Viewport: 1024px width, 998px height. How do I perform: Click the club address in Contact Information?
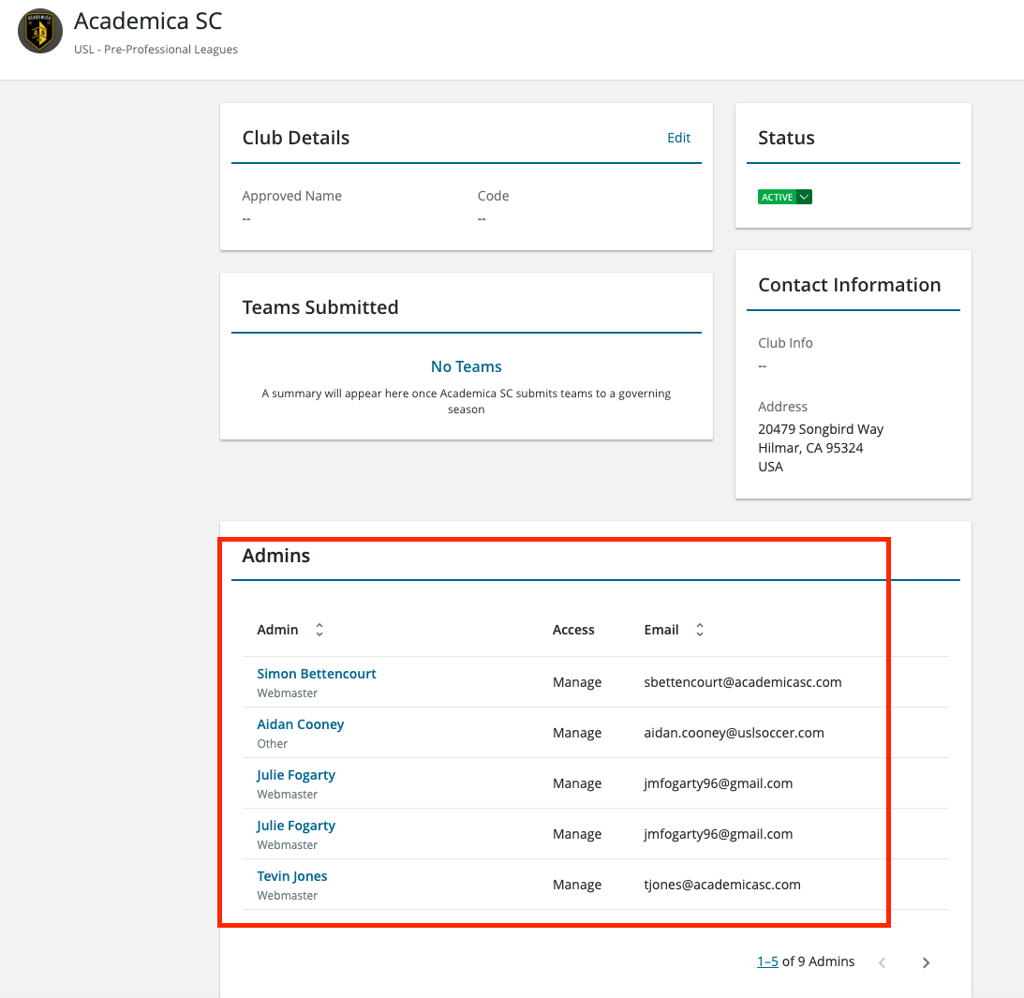(x=820, y=447)
